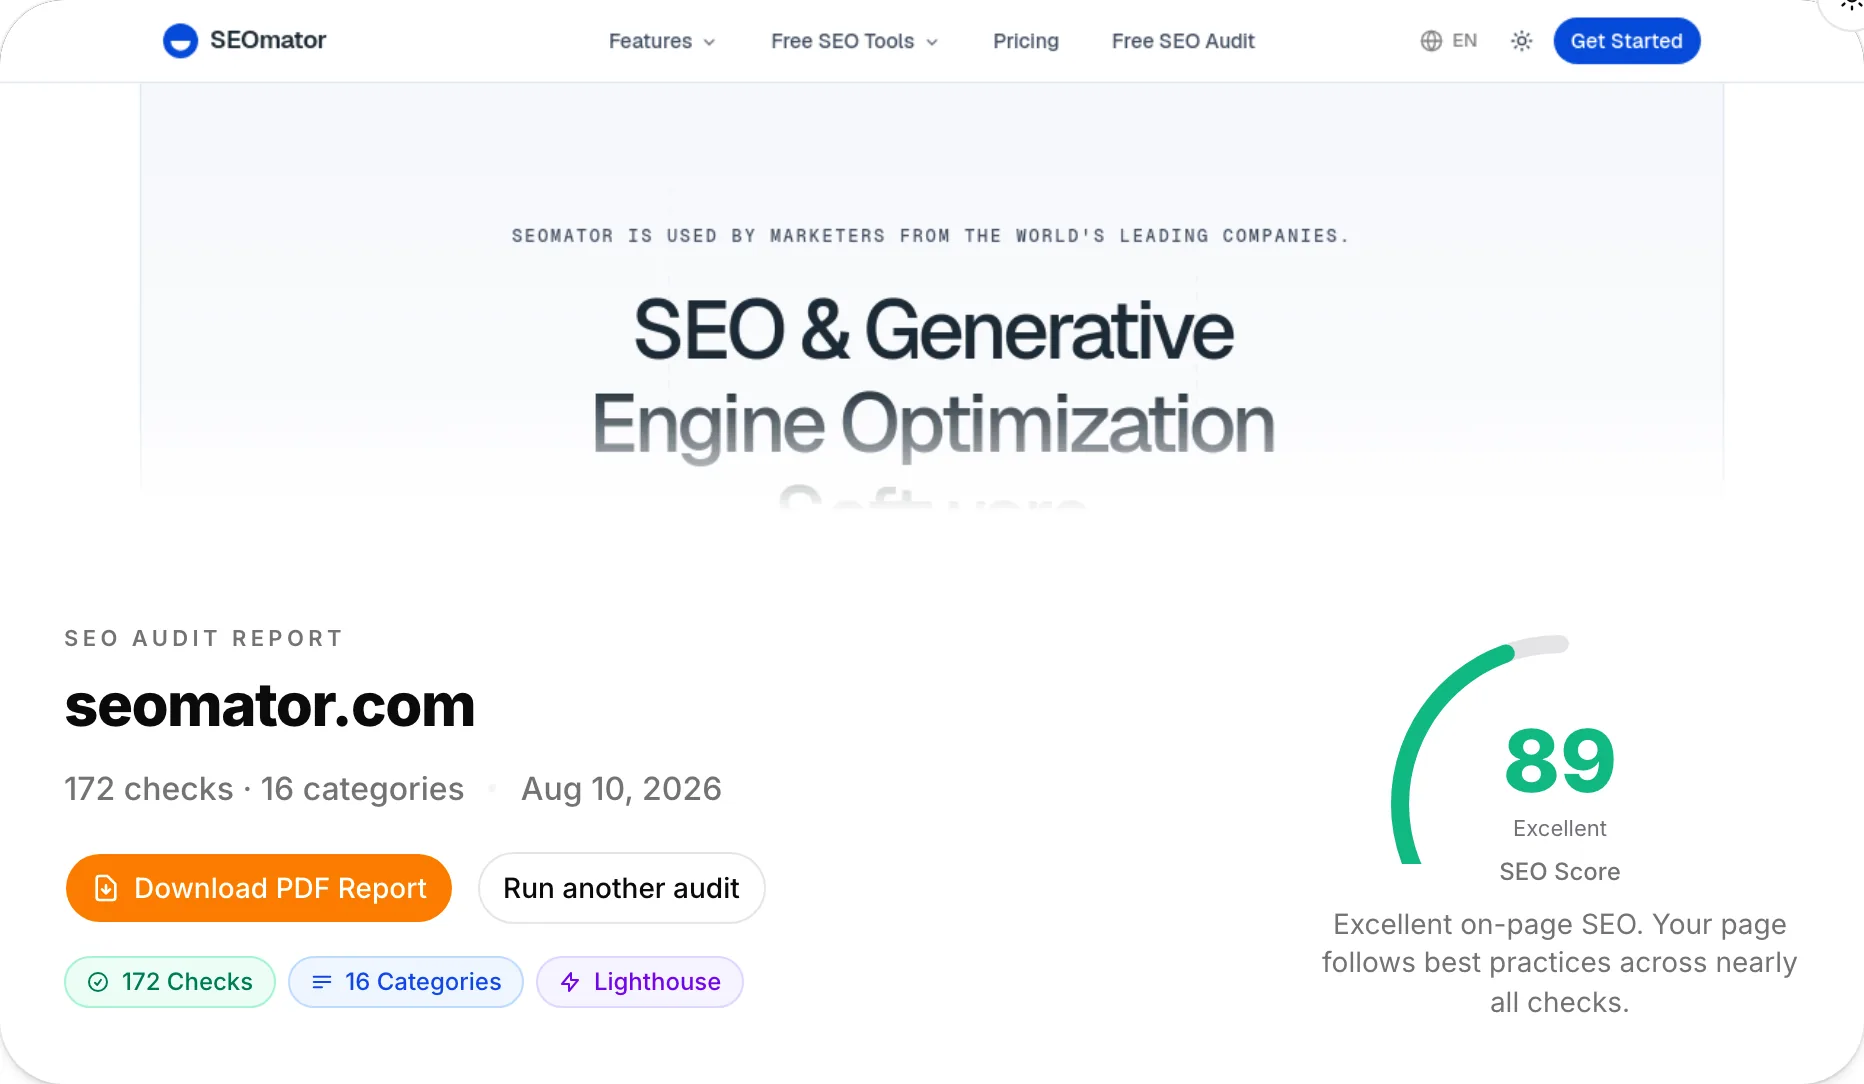1864x1084 pixels.
Task: Open the SEOmator home link text
Action: tap(268, 40)
